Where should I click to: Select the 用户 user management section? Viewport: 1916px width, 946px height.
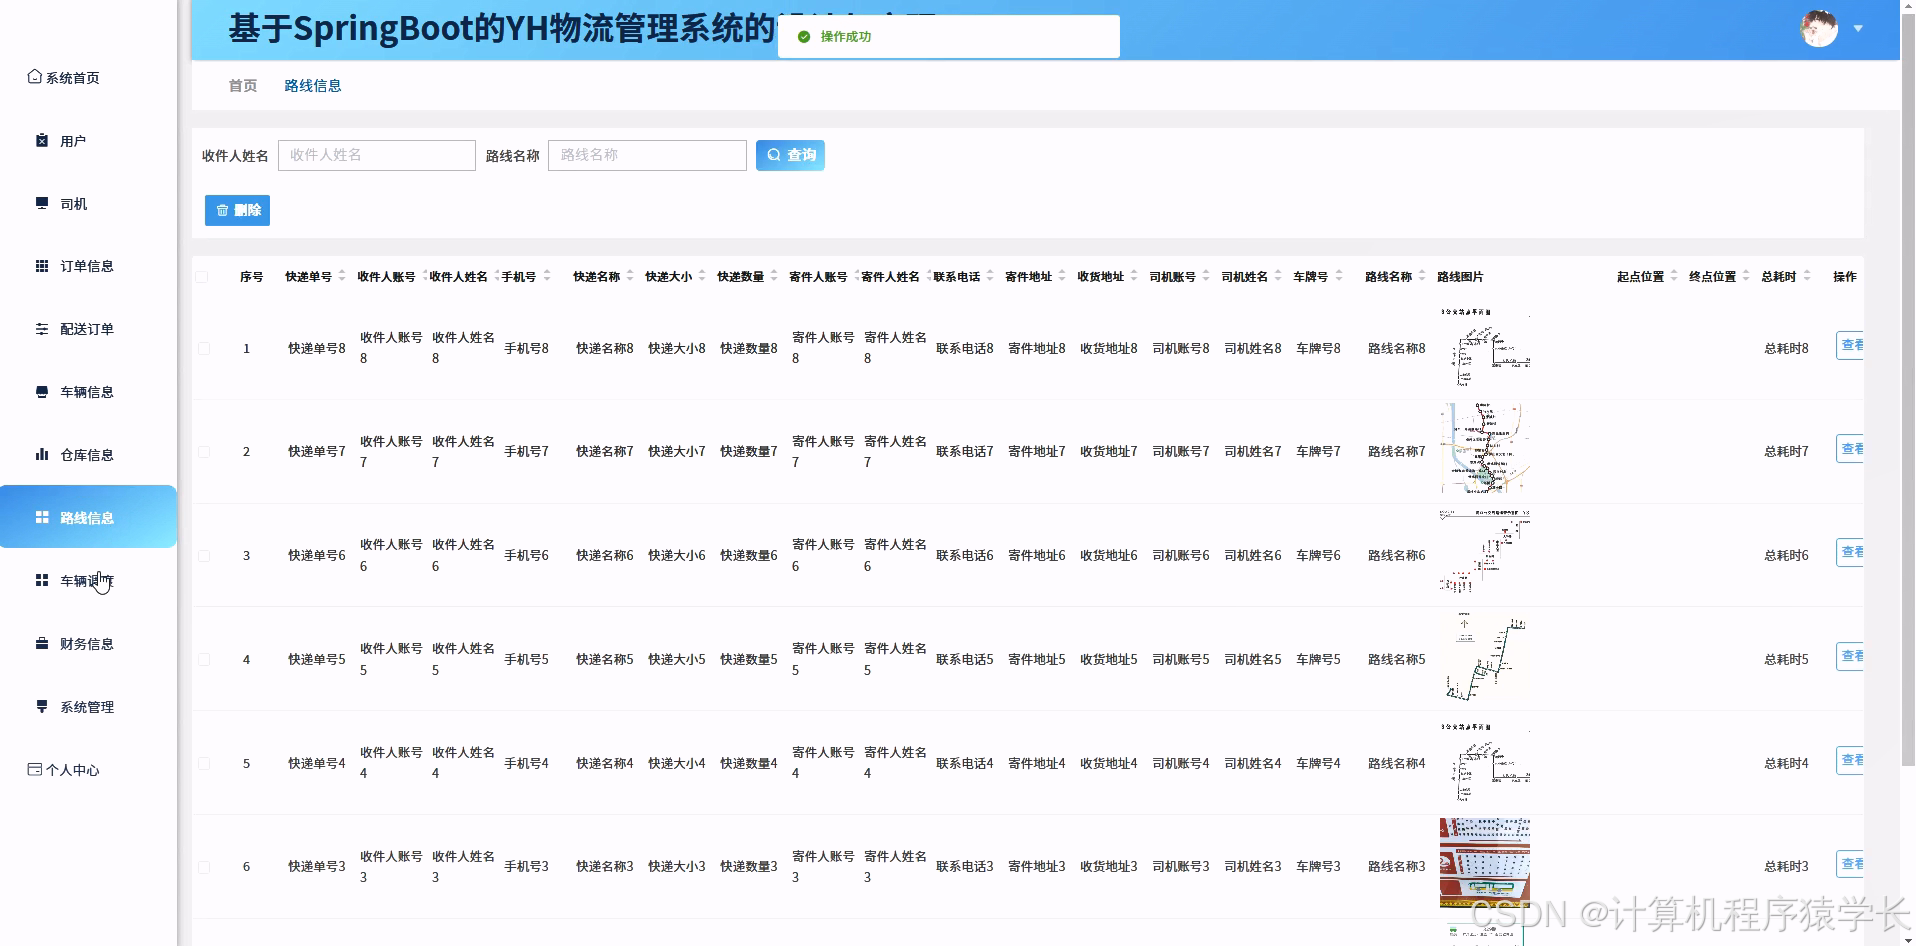[x=70, y=140]
